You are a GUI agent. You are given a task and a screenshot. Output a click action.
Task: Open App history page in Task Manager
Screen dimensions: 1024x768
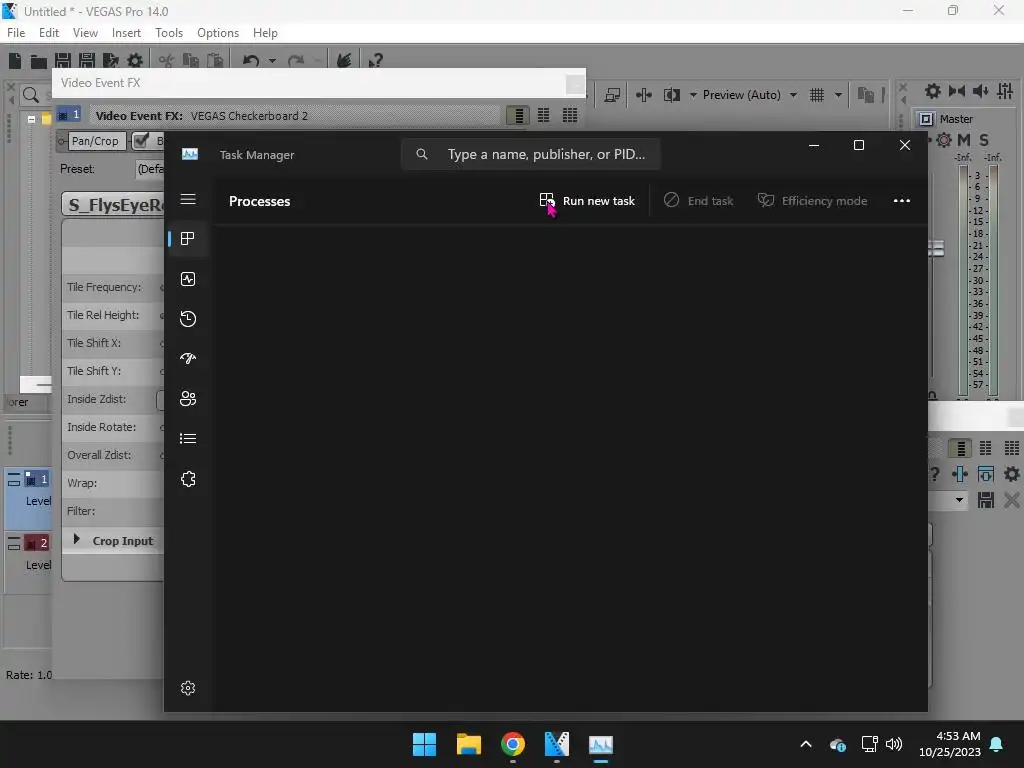[188, 319]
